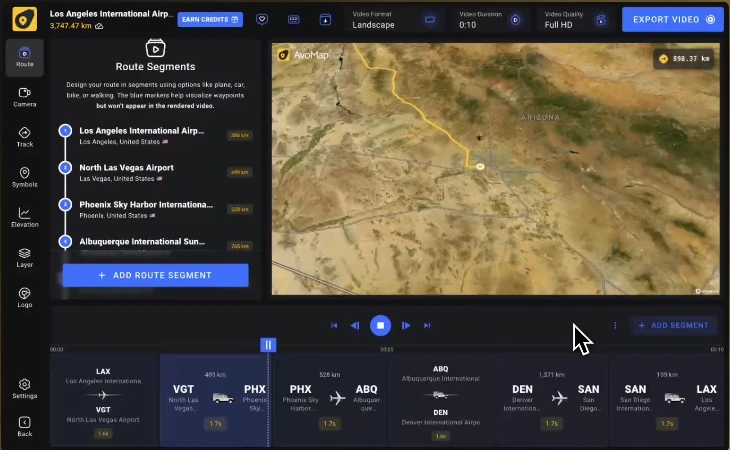Select the Route tab in sidebar

pyautogui.click(x=24, y=57)
